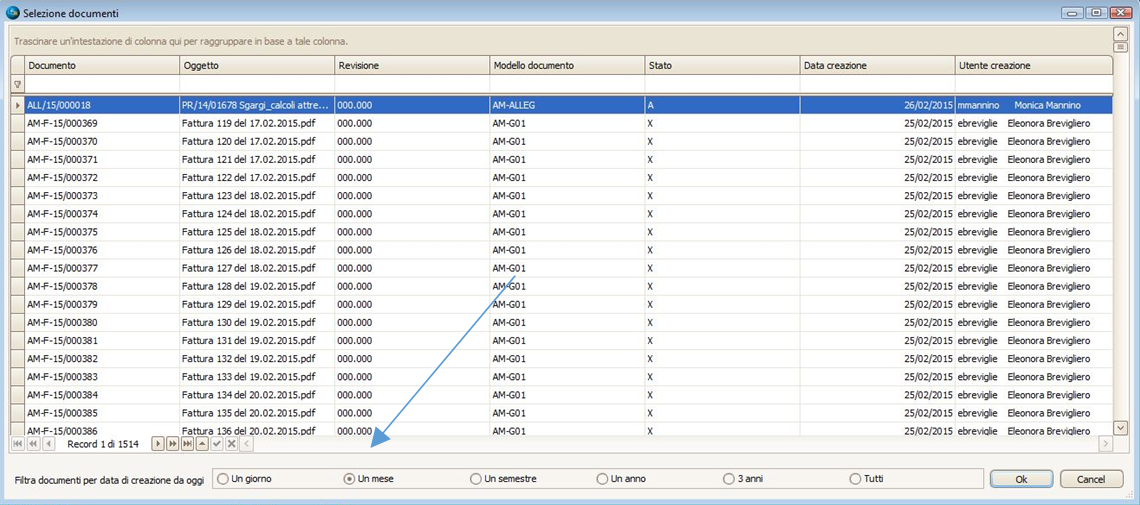Jump to last record in navigator
Viewport: 1140px width, 505px height.
[187, 443]
